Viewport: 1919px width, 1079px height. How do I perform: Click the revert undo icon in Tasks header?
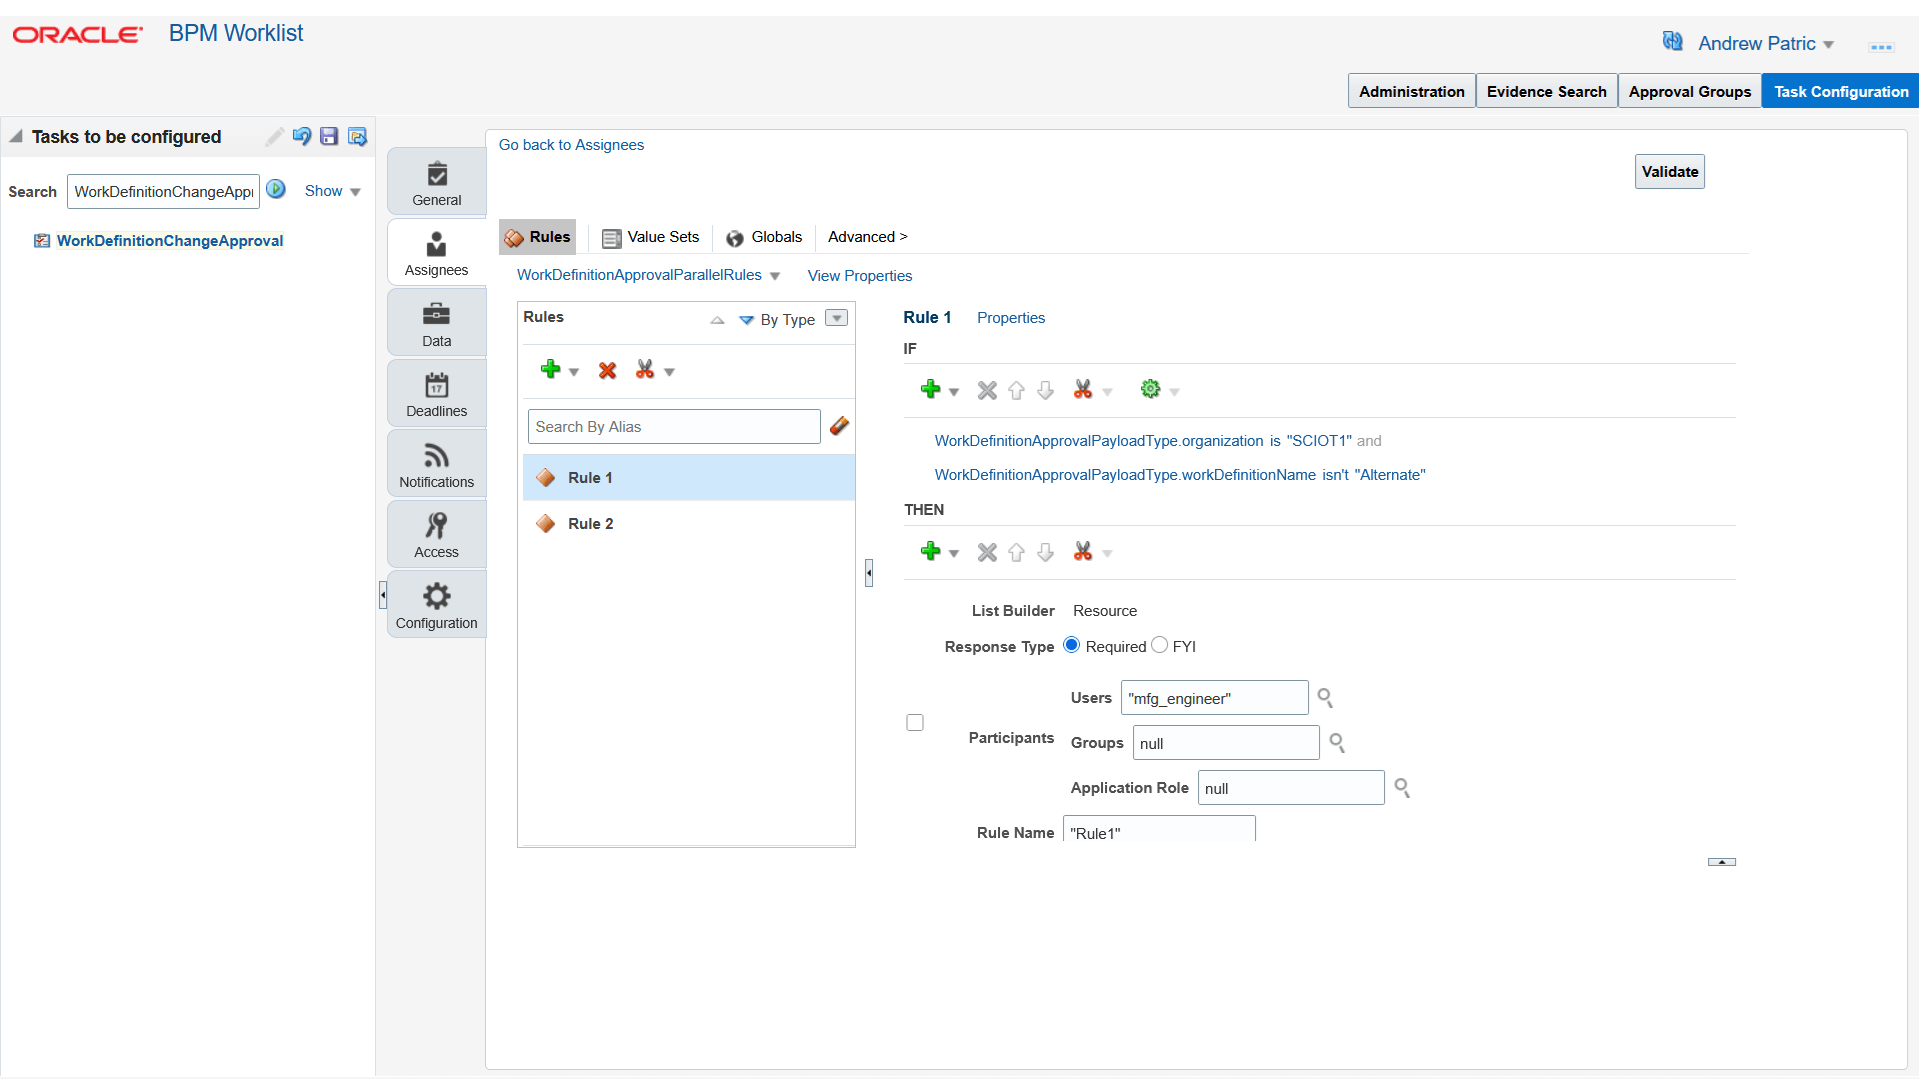(301, 137)
